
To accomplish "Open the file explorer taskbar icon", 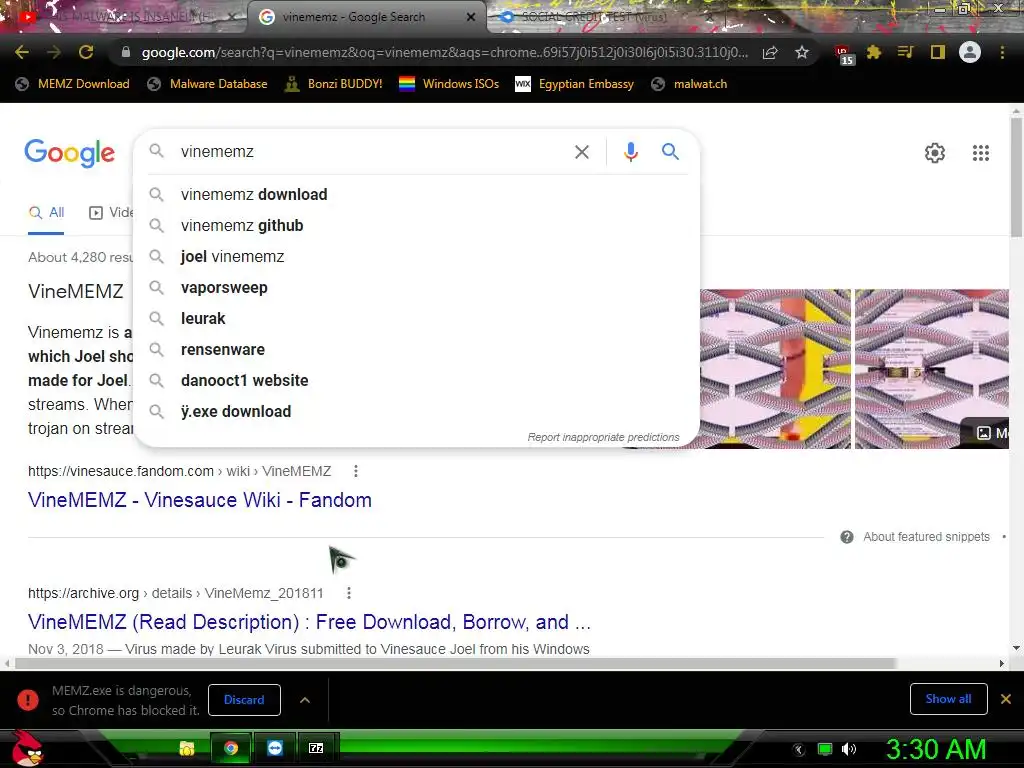I will [x=187, y=748].
